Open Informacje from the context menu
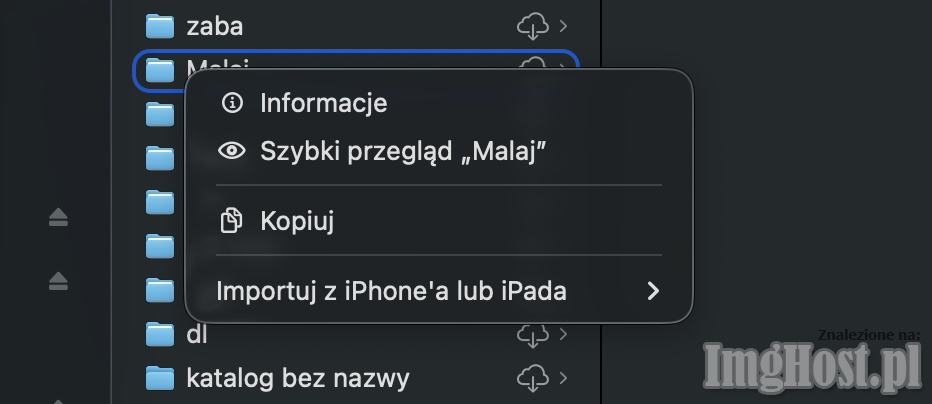The image size is (932, 404). point(323,103)
